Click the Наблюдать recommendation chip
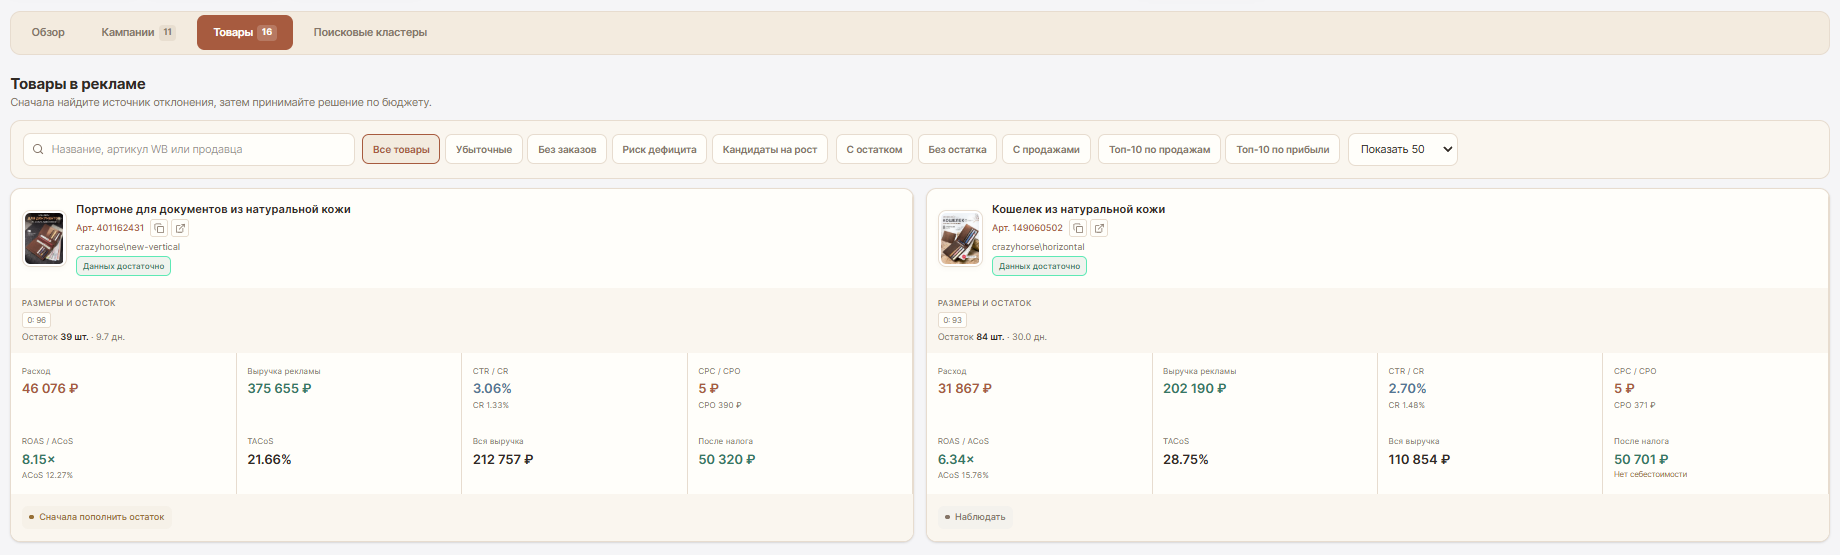Viewport: 1840px width, 555px height. tap(975, 517)
